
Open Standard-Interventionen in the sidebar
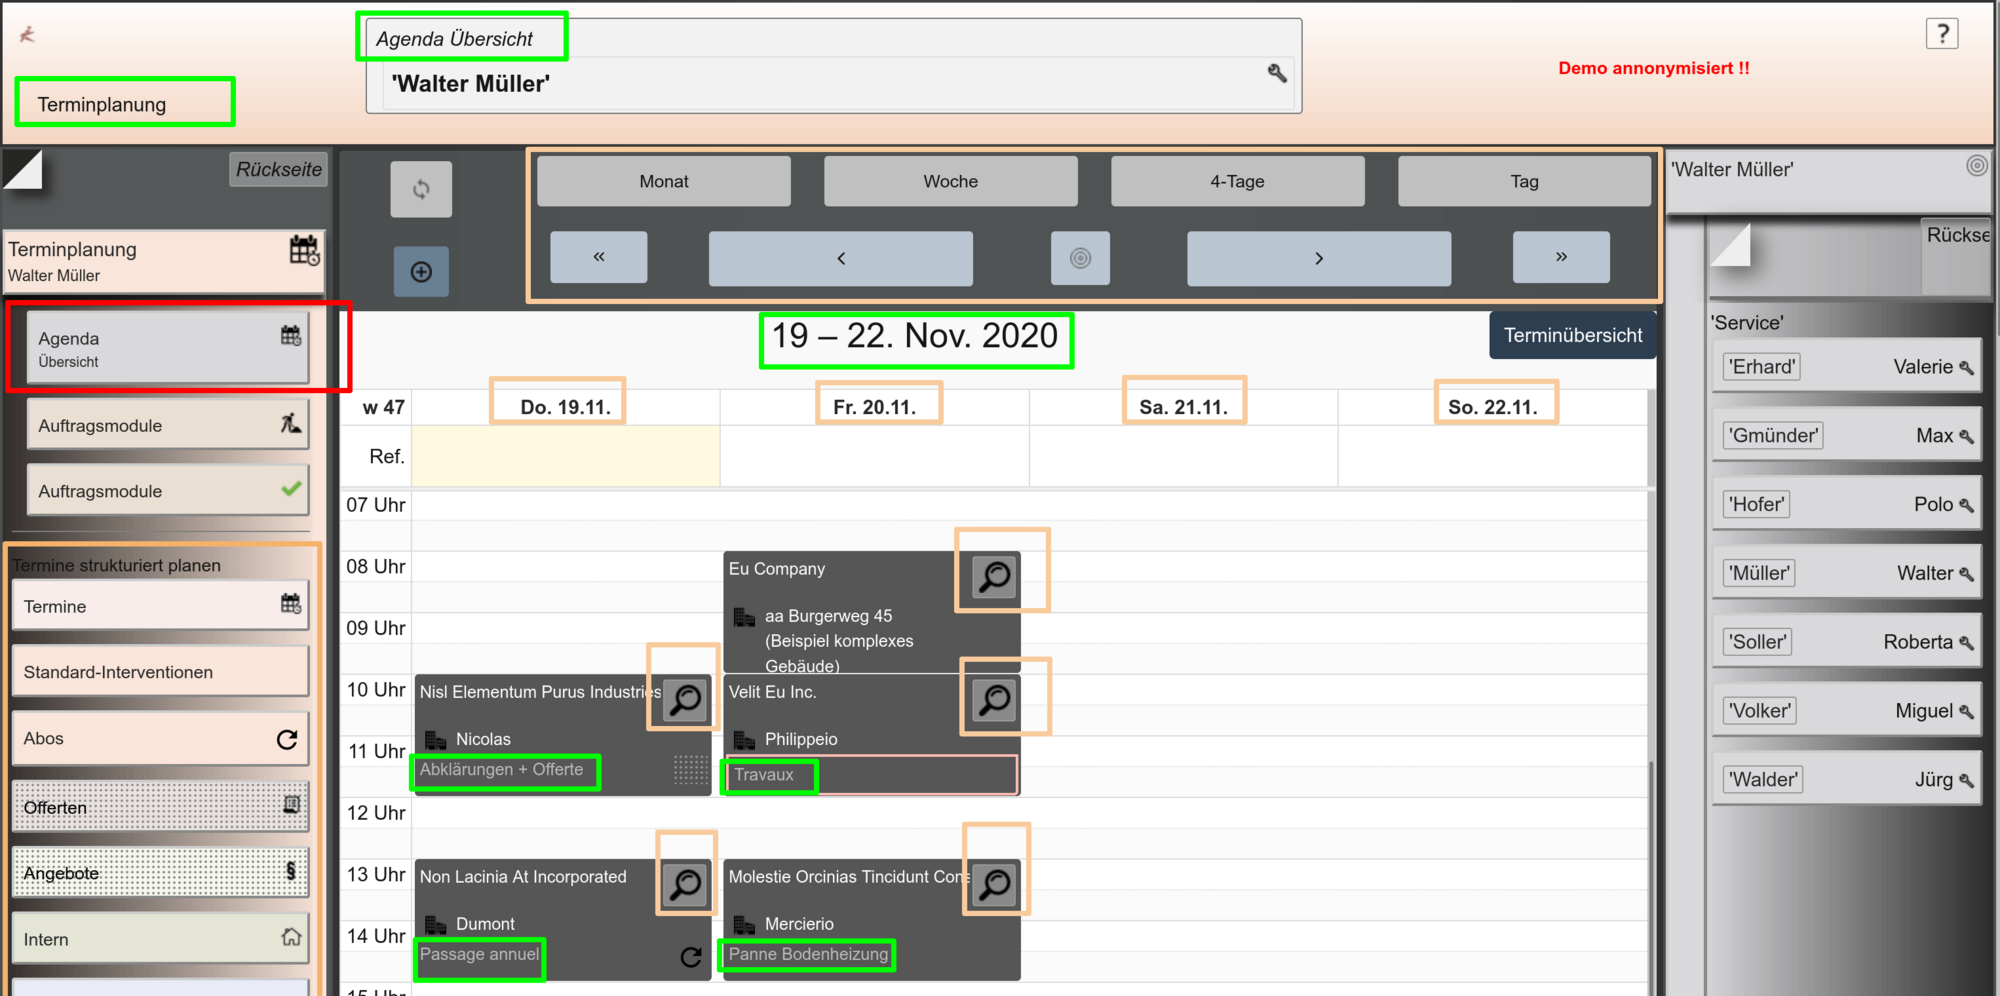pos(160,672)
